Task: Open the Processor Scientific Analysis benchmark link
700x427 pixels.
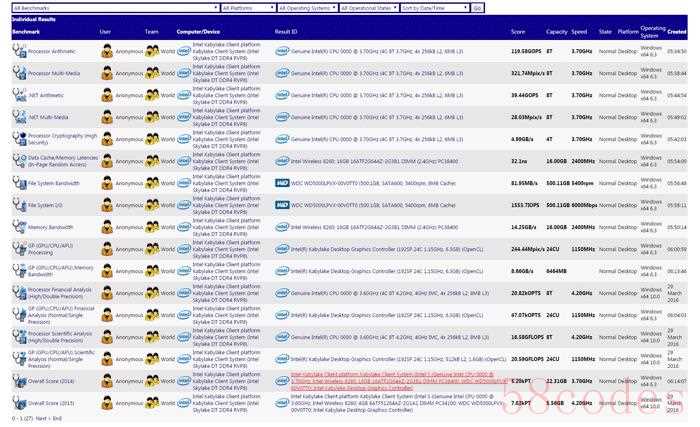Action: click(x=60, y=337)
